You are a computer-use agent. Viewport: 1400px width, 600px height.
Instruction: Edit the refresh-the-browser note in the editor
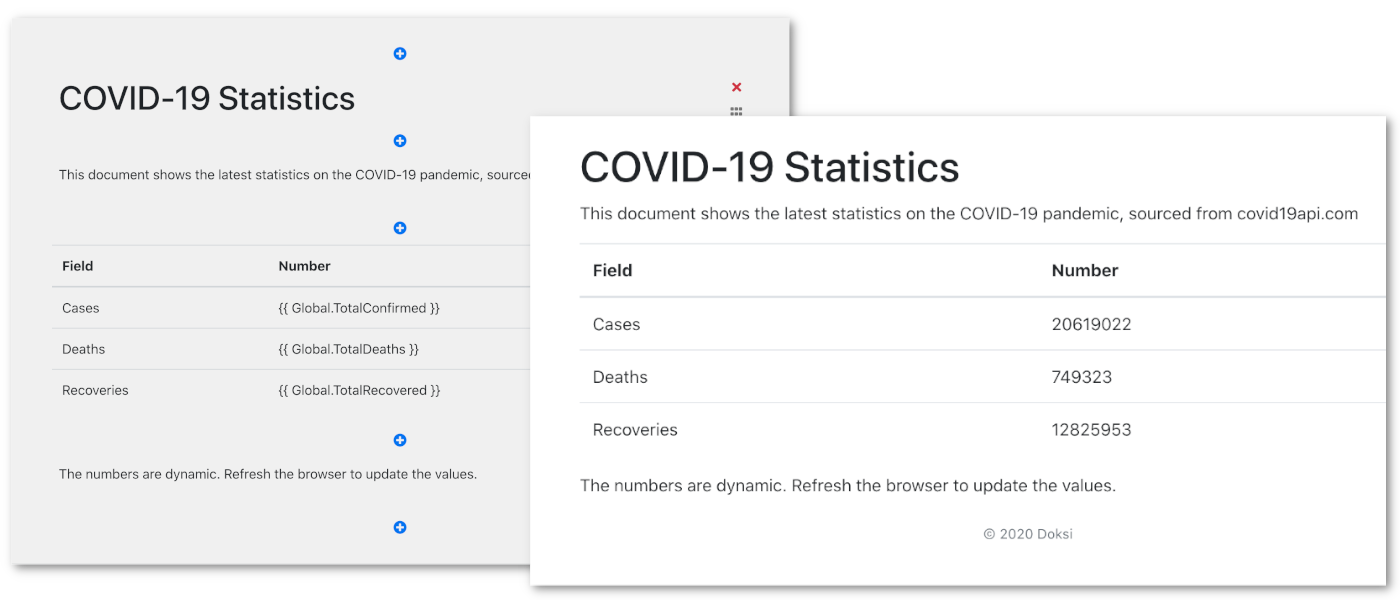pyautogui.click(x=268, y=474)
